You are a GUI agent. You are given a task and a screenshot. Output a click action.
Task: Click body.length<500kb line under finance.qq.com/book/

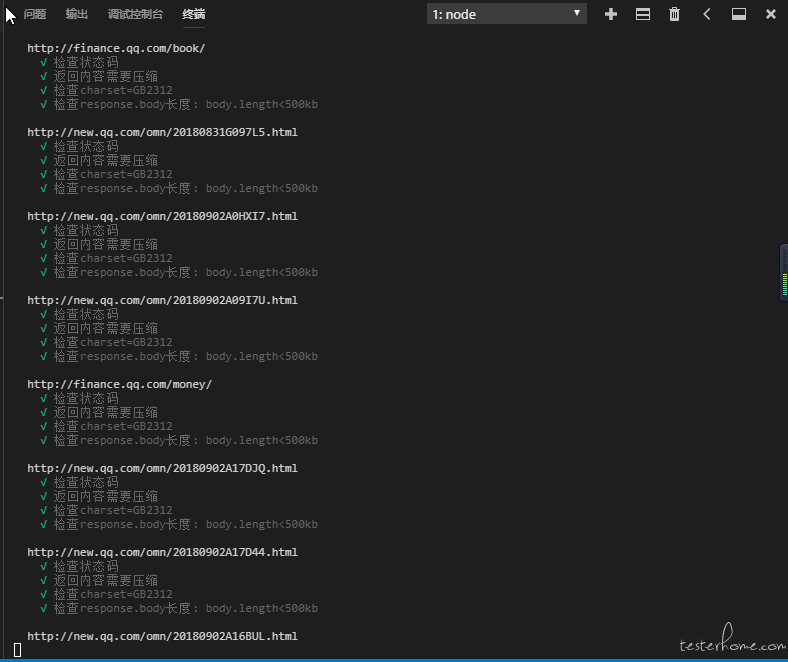coord(185,104)
